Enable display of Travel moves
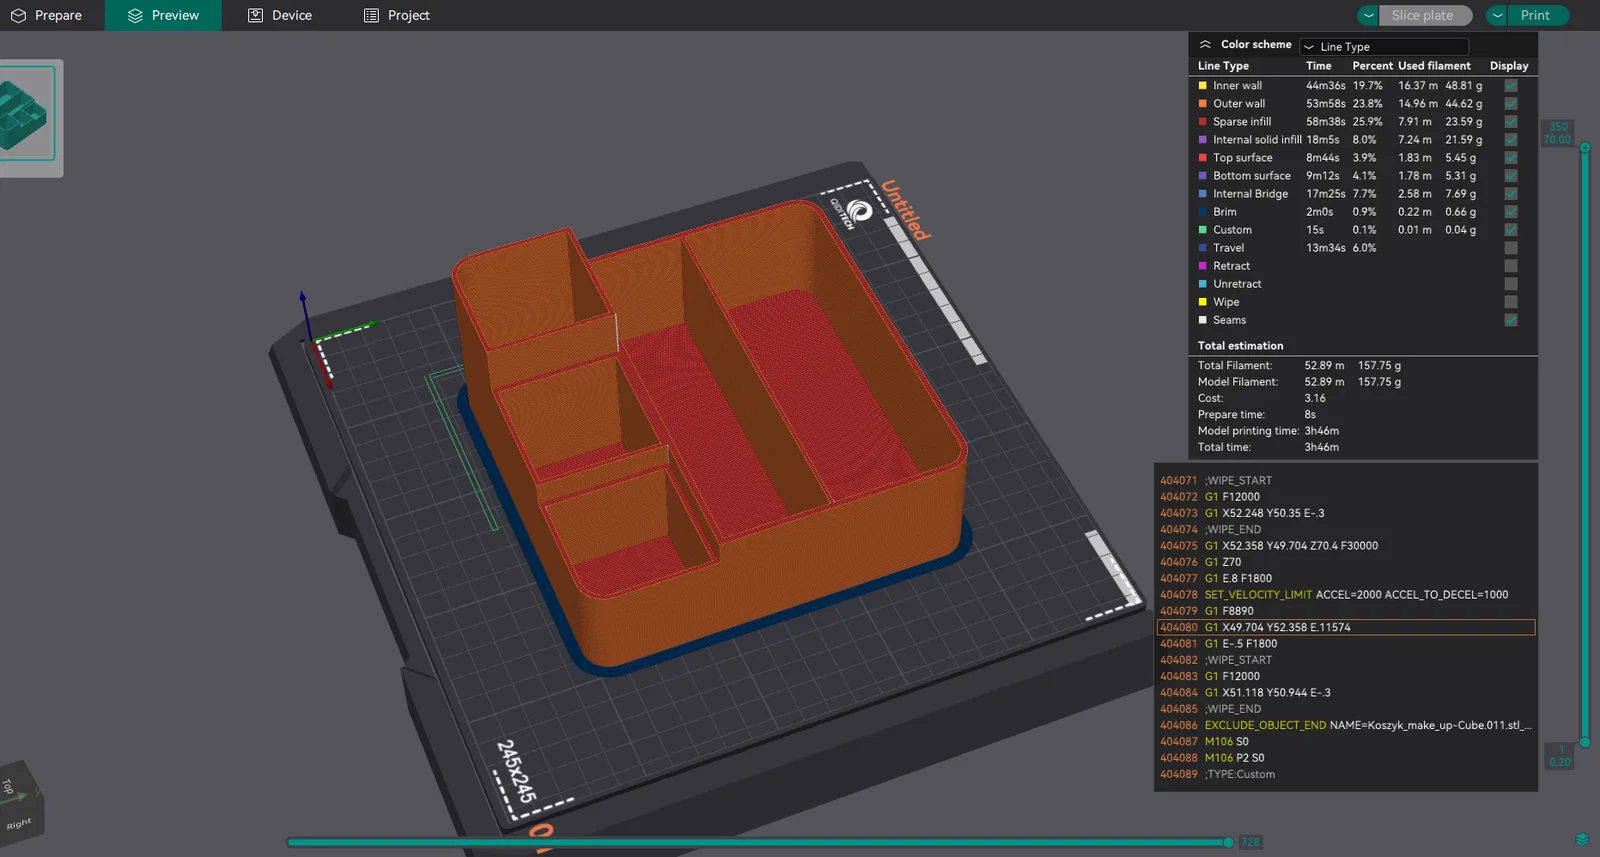This screenshot has height=857, width=1600. point(1511,247)
